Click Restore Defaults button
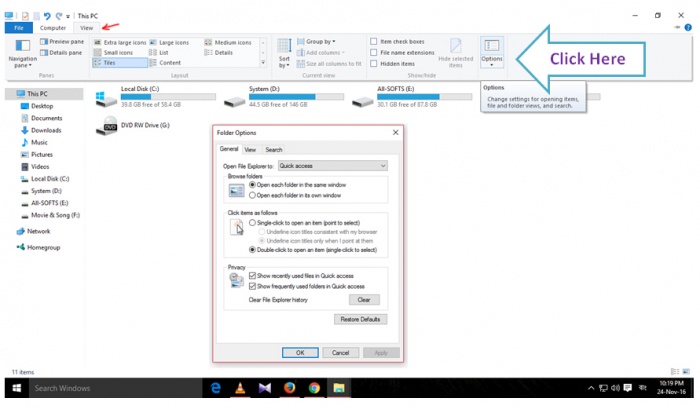This screenshot has width=700, height=409. 360,319
